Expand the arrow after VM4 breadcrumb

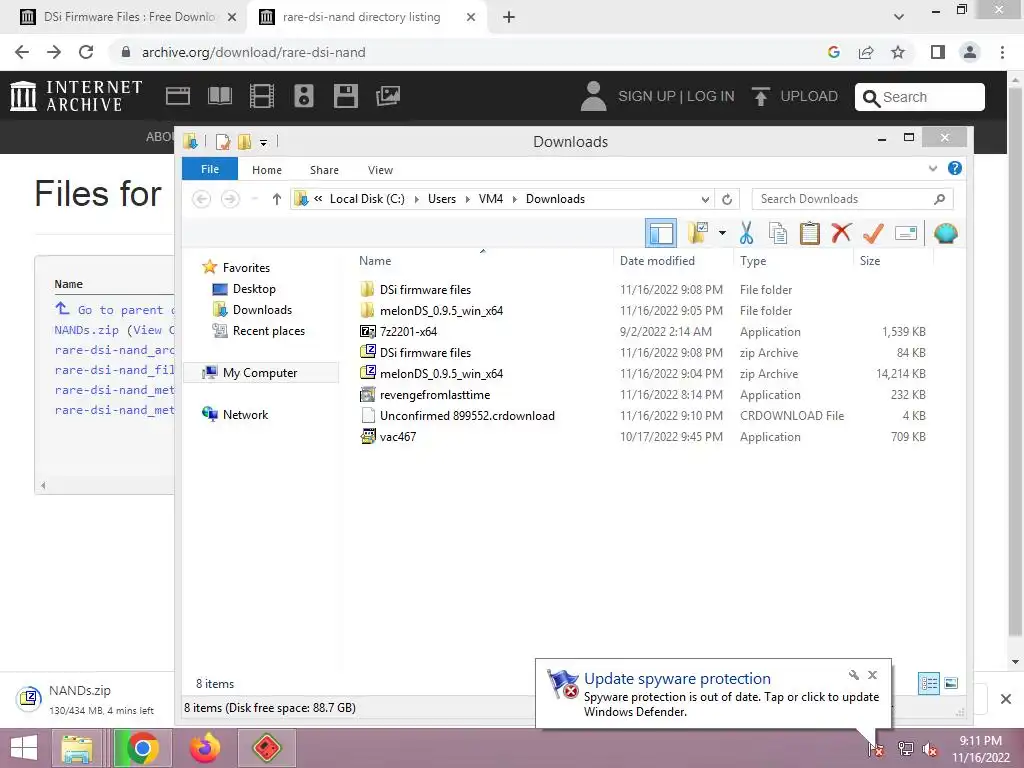(x=515, y=199)
